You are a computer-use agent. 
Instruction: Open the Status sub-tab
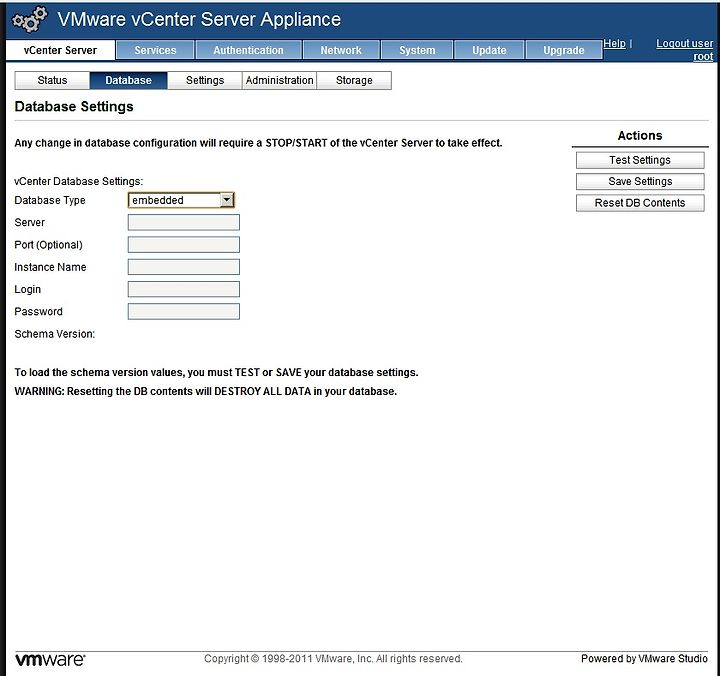(52, 80)
